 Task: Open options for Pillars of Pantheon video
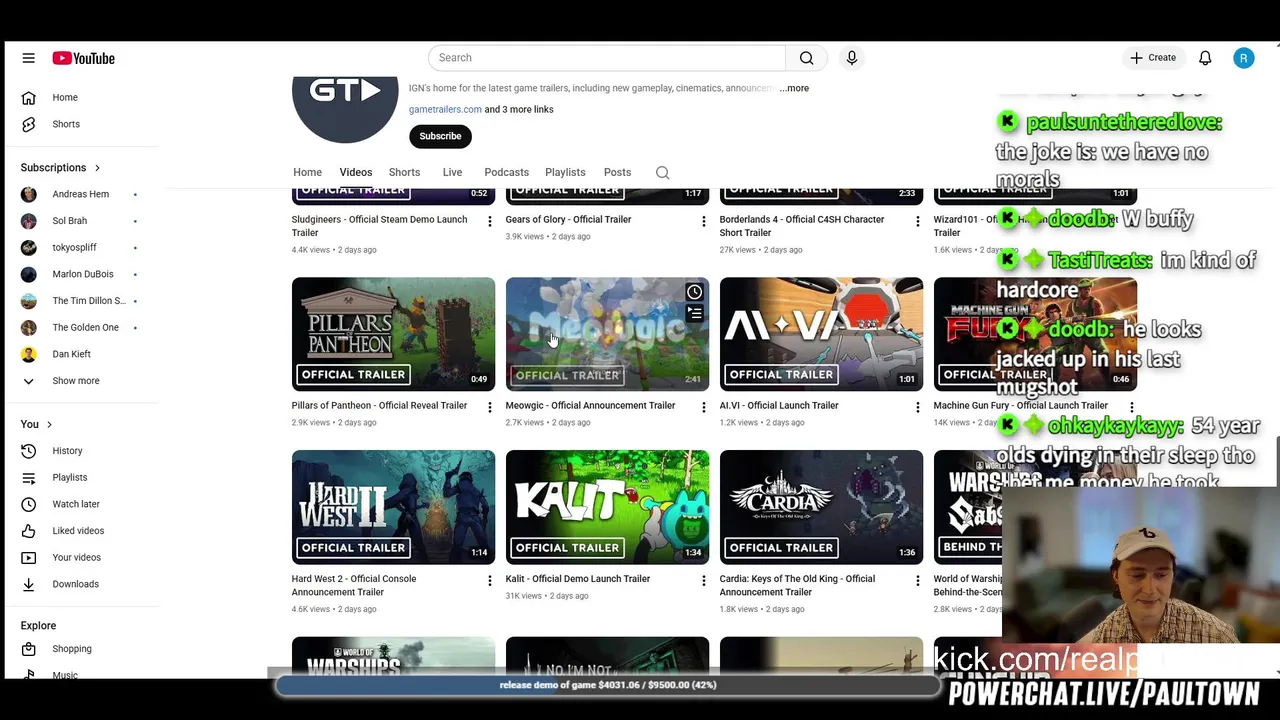489,407
